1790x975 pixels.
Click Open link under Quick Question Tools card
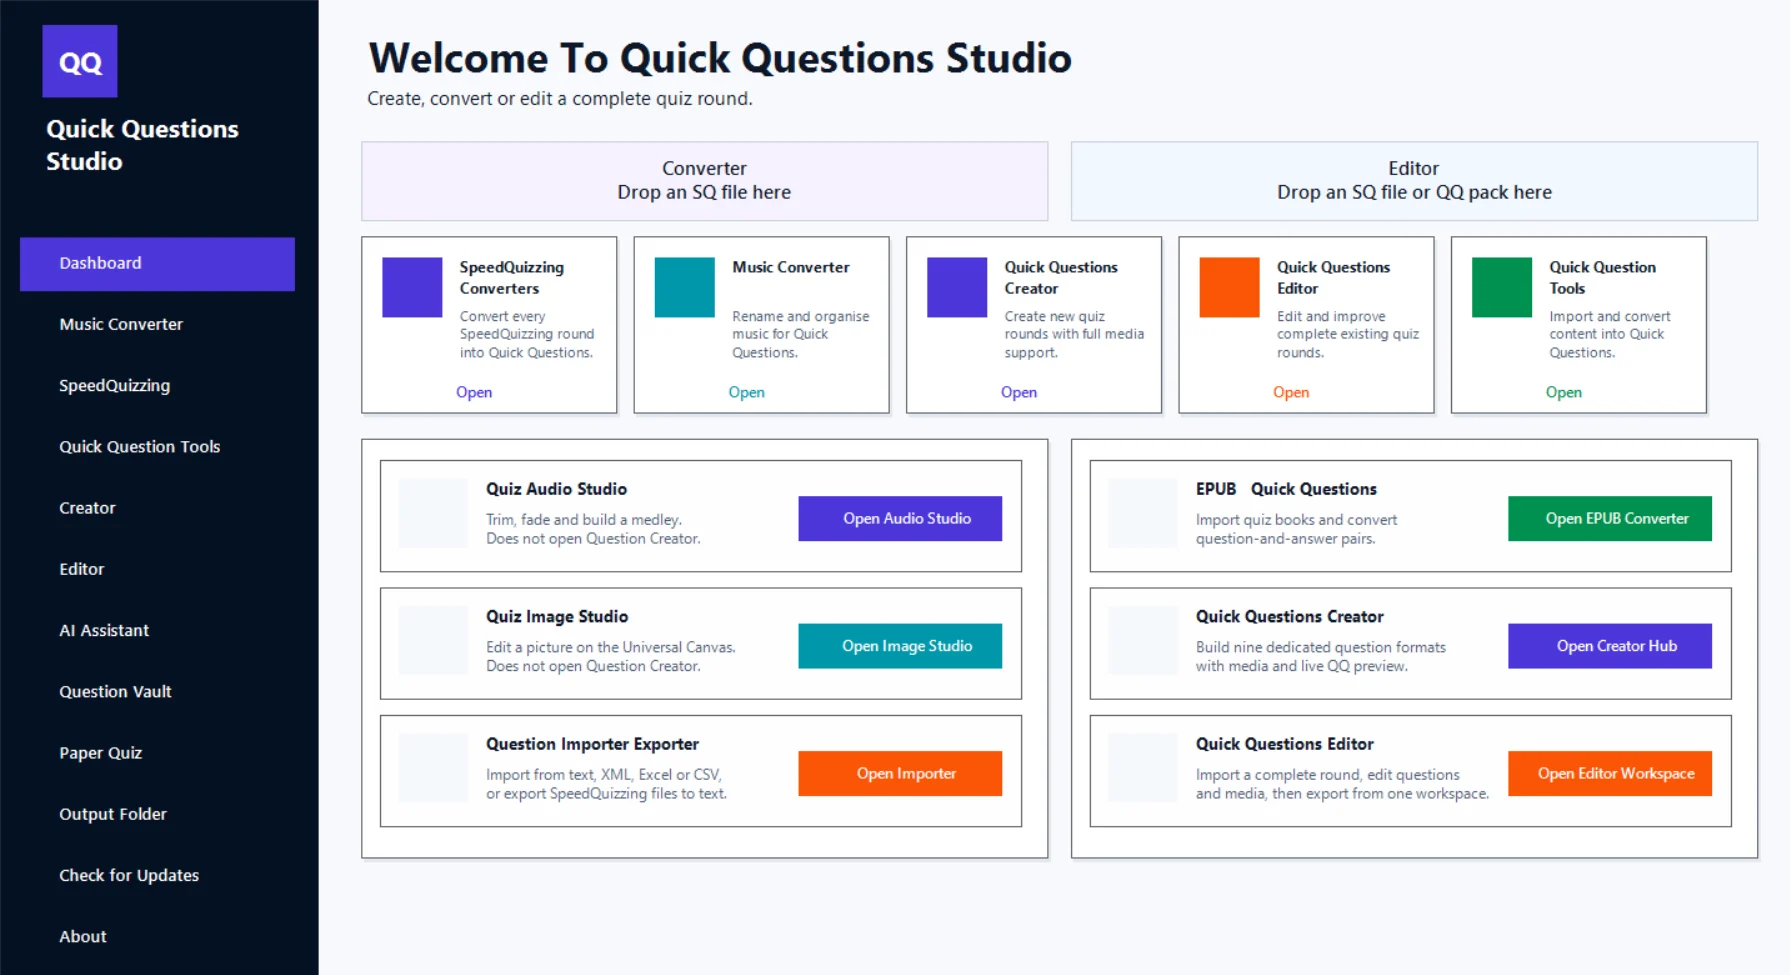[x=1564, y=392]
